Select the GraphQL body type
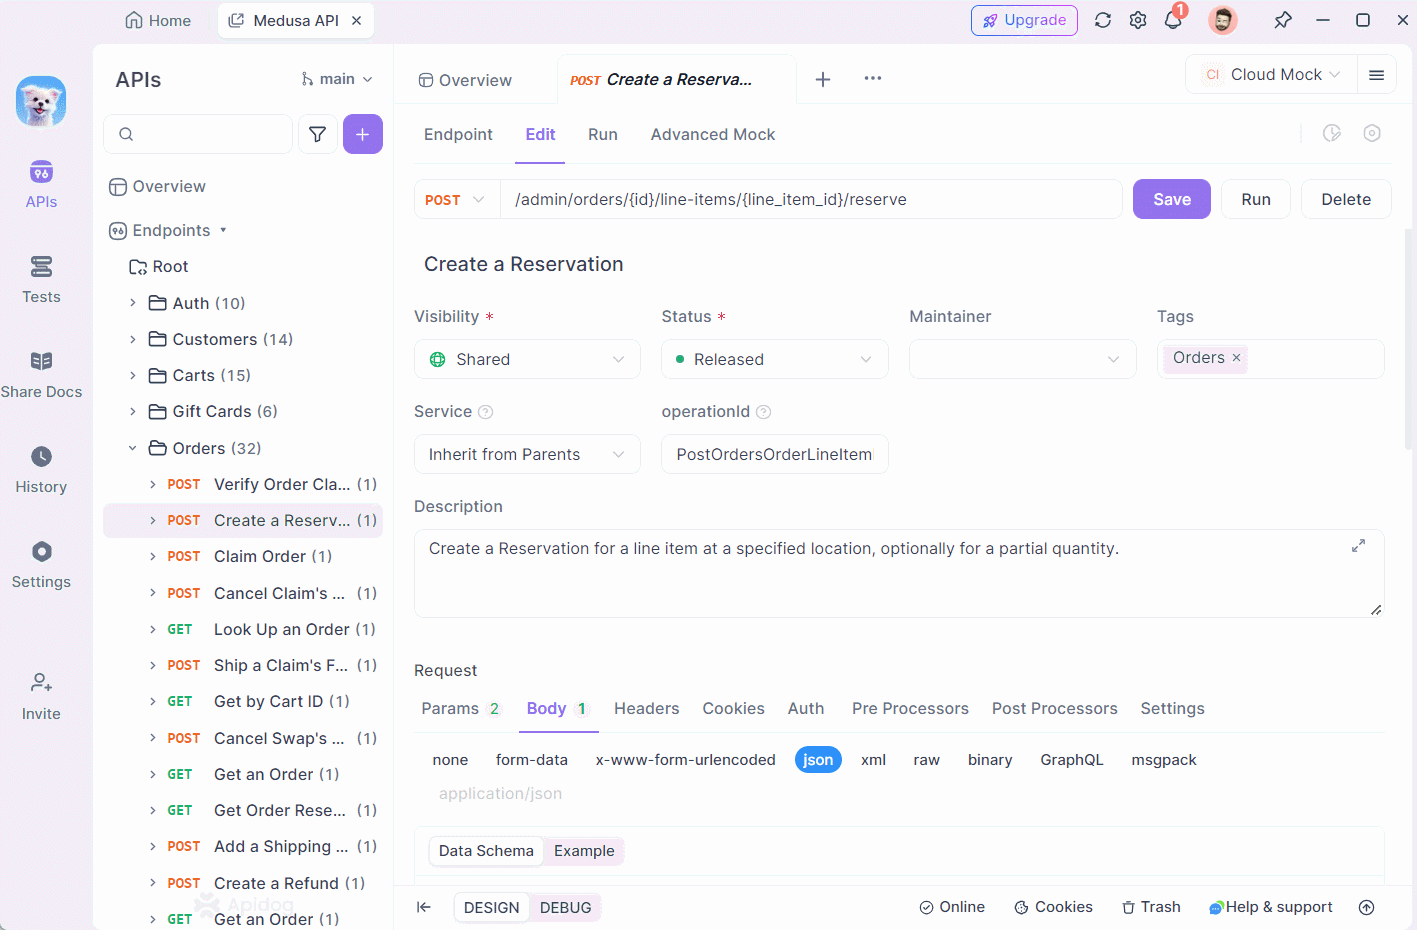 pyautogui.click(x=1072, y=760)
